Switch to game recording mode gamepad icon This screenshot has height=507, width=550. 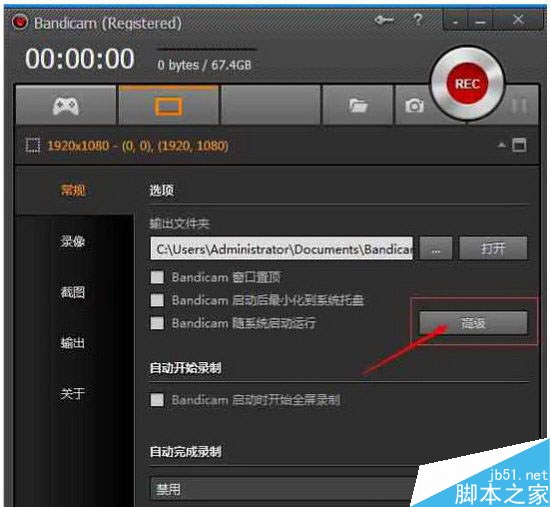[x=66, y=105]
